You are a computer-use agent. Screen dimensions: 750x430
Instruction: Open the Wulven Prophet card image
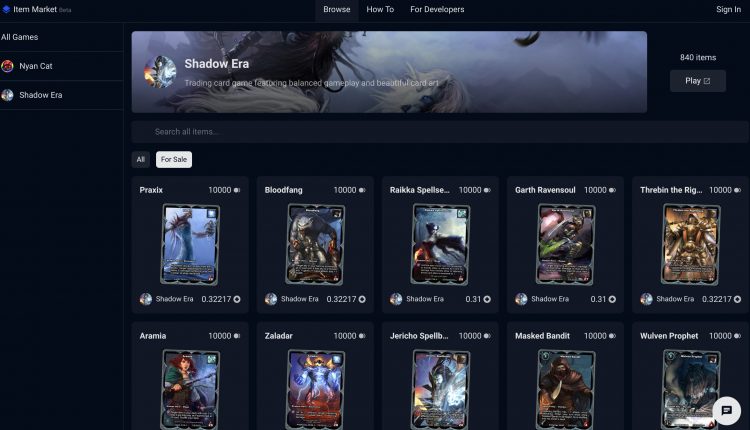(x=691, y=389)
